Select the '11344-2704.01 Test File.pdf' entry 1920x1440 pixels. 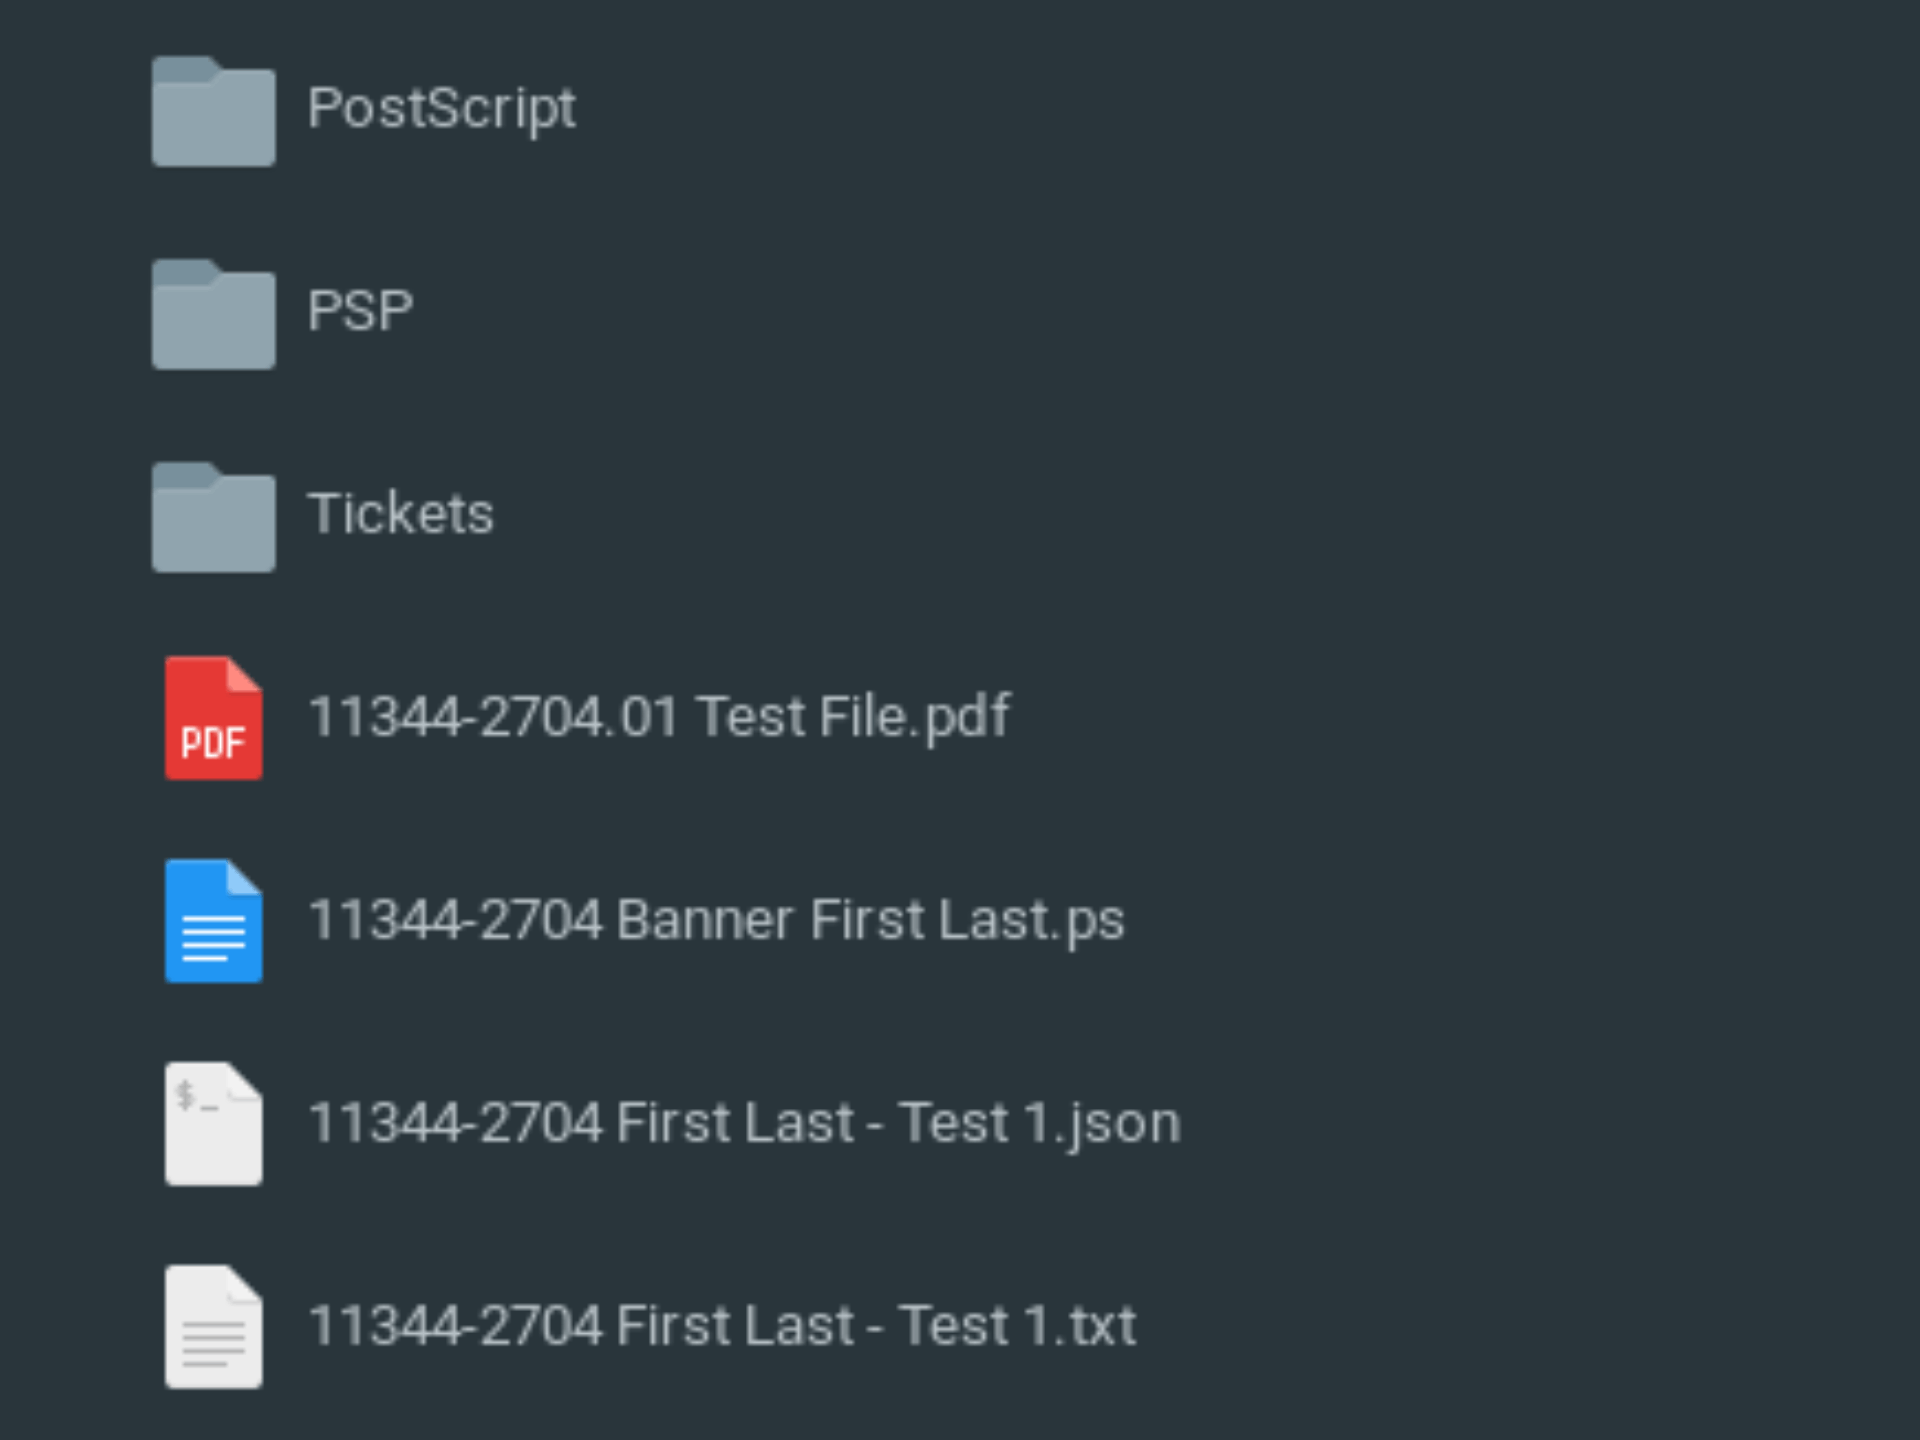pyautogui.click(x=659, y=716)
